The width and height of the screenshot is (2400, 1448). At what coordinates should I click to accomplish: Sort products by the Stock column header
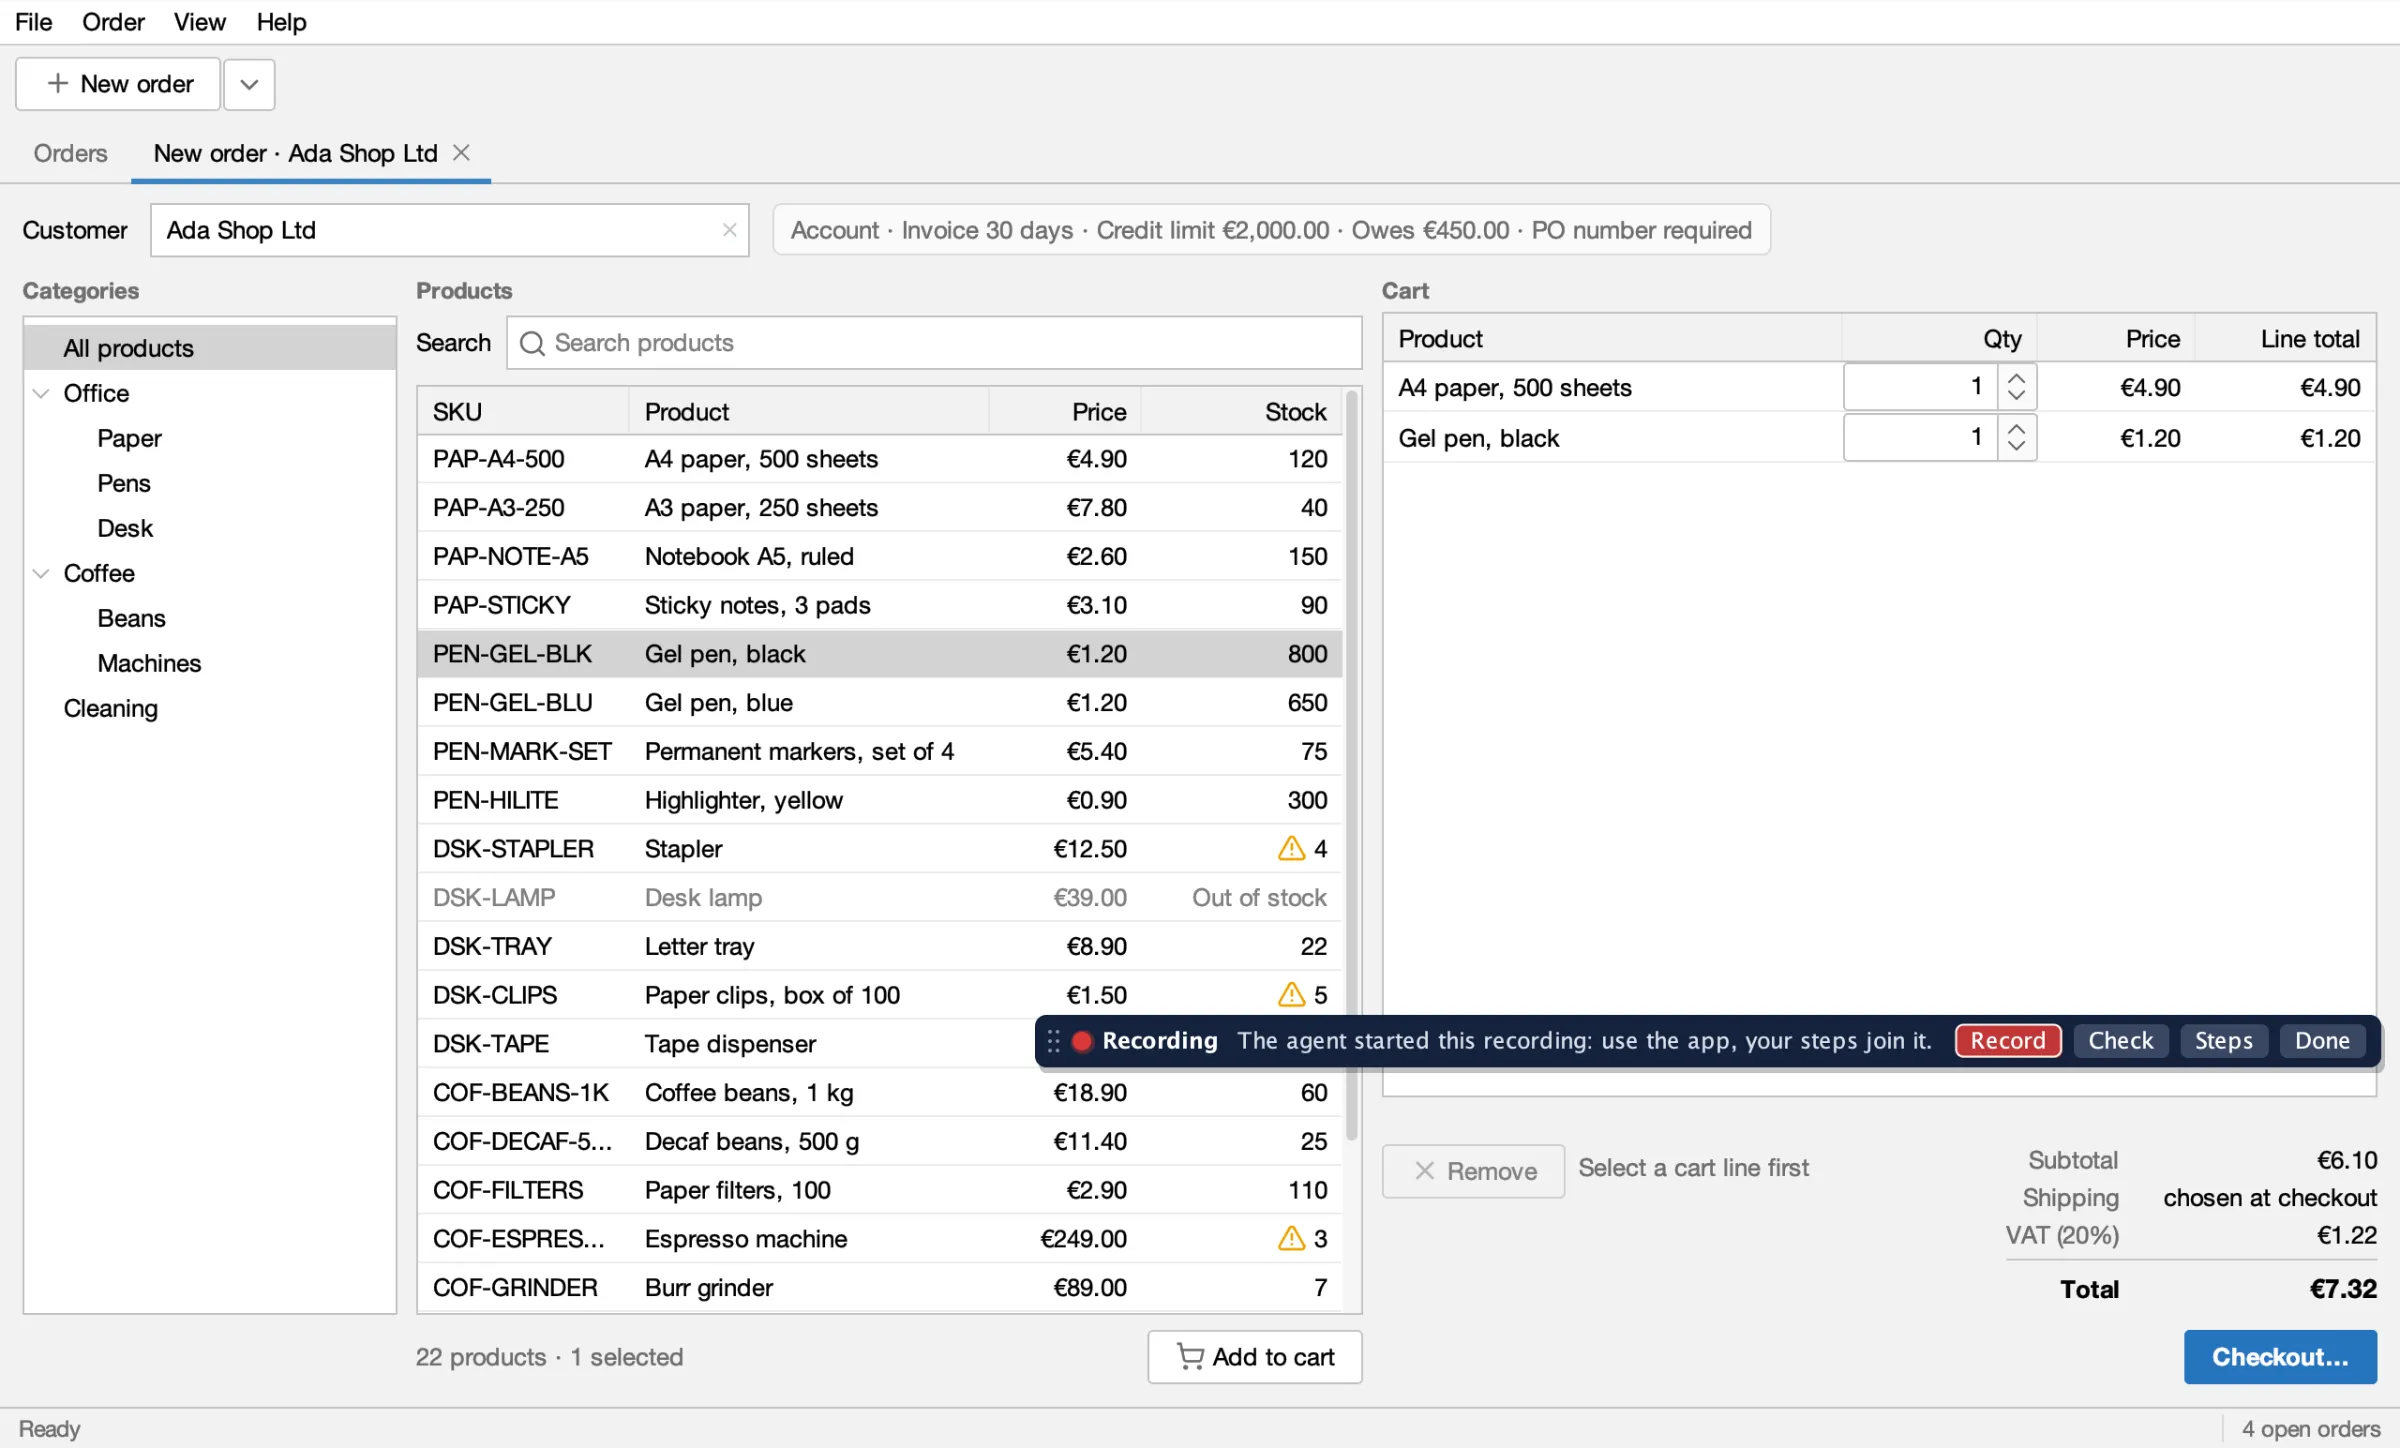click(x=1240, y=412)
